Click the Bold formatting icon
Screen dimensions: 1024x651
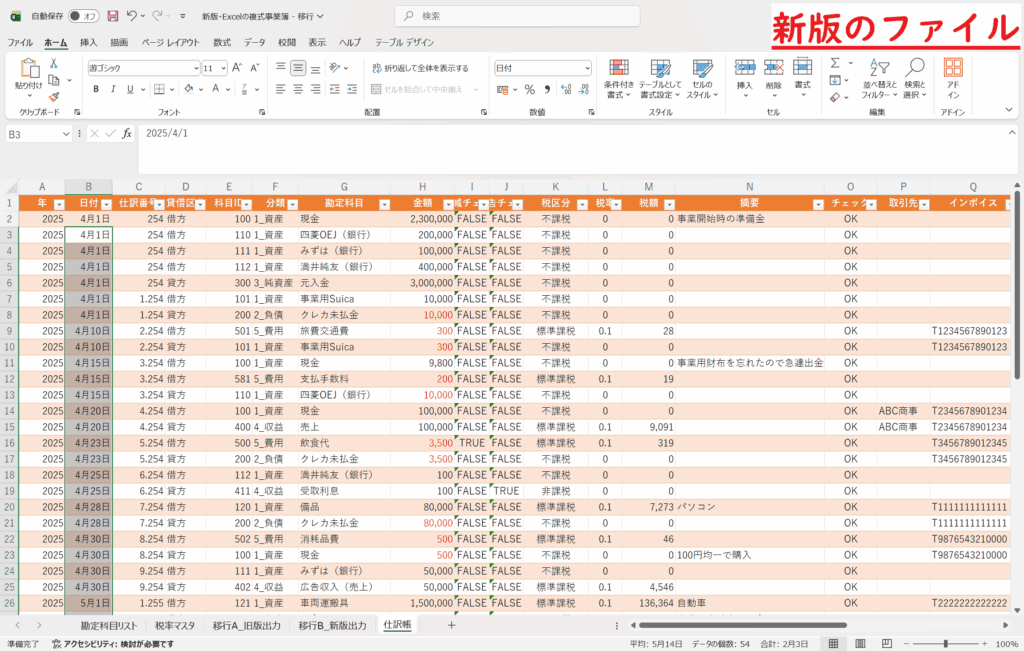click(x=97, y=89)
